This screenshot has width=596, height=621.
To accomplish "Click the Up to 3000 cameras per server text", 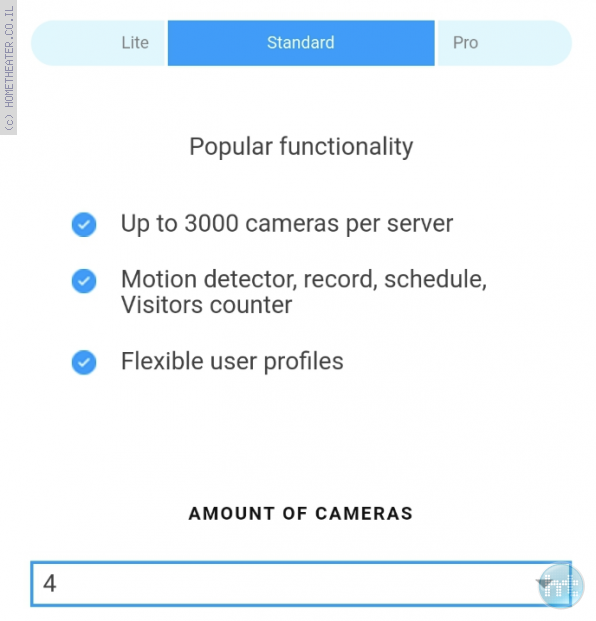I will (x=287, y=224).
